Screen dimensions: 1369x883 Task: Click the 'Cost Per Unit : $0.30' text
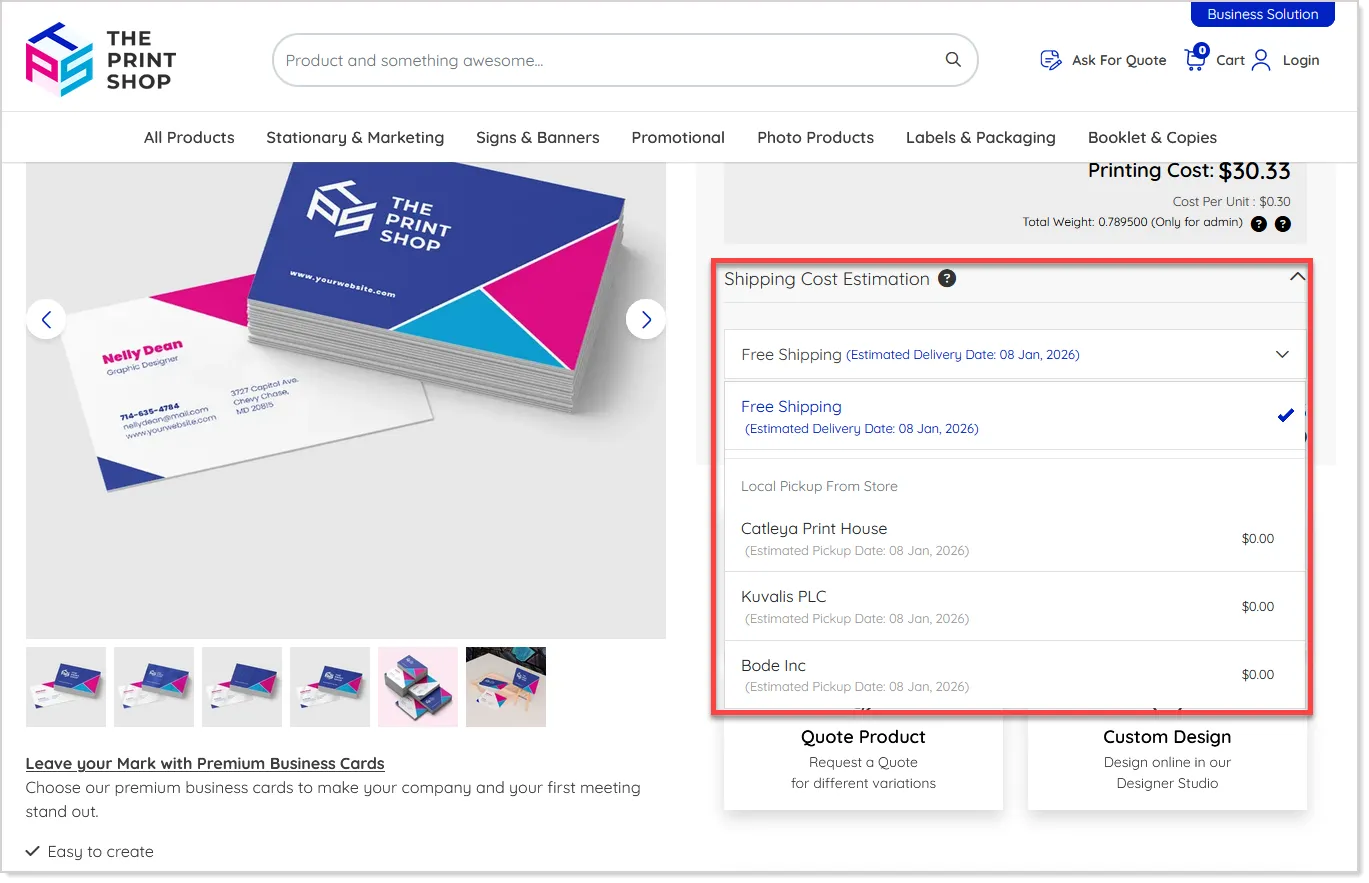(1232, 201)
